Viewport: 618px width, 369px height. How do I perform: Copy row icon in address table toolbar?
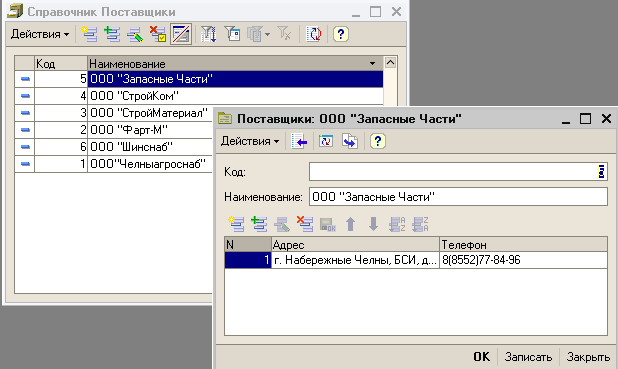tap(259, 224)
